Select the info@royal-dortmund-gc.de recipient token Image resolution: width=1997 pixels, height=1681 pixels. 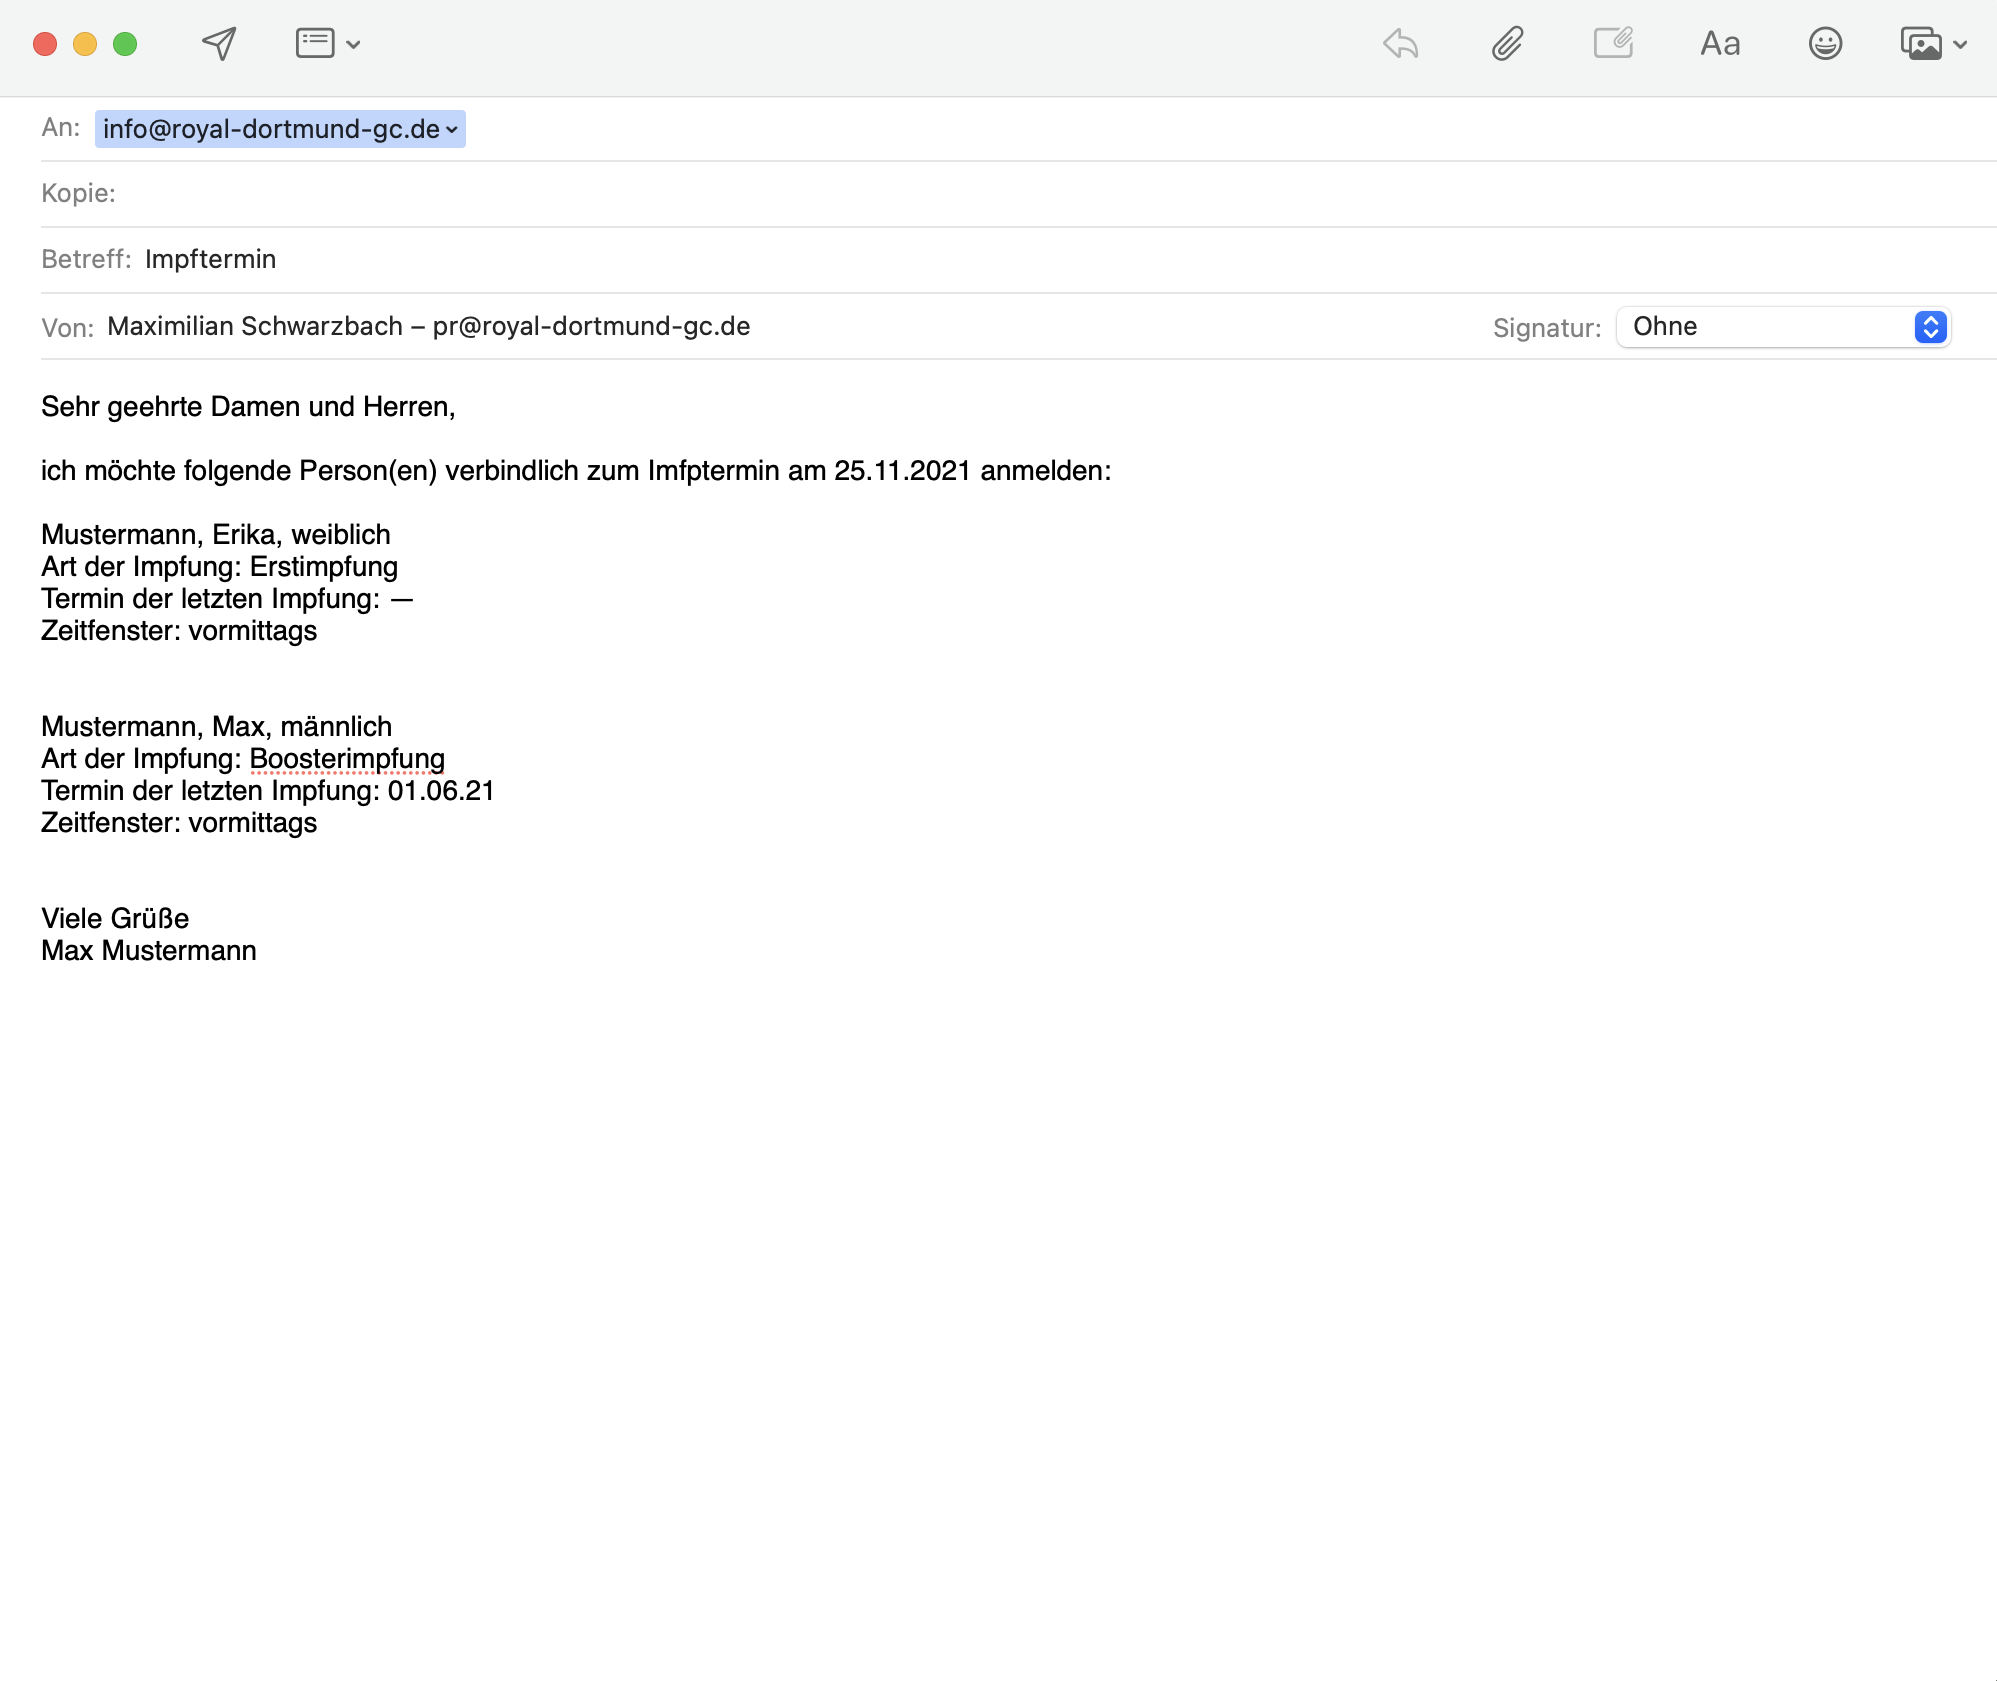click(270, 130)
